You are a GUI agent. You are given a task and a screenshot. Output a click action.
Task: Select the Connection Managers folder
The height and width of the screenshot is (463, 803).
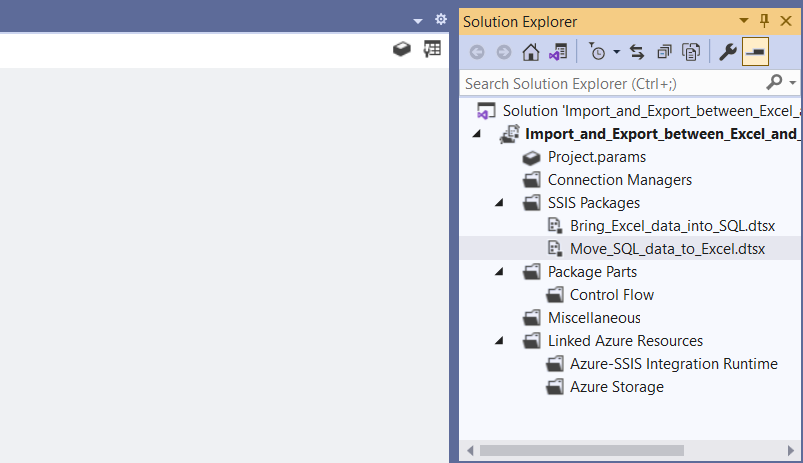(619, 180)
